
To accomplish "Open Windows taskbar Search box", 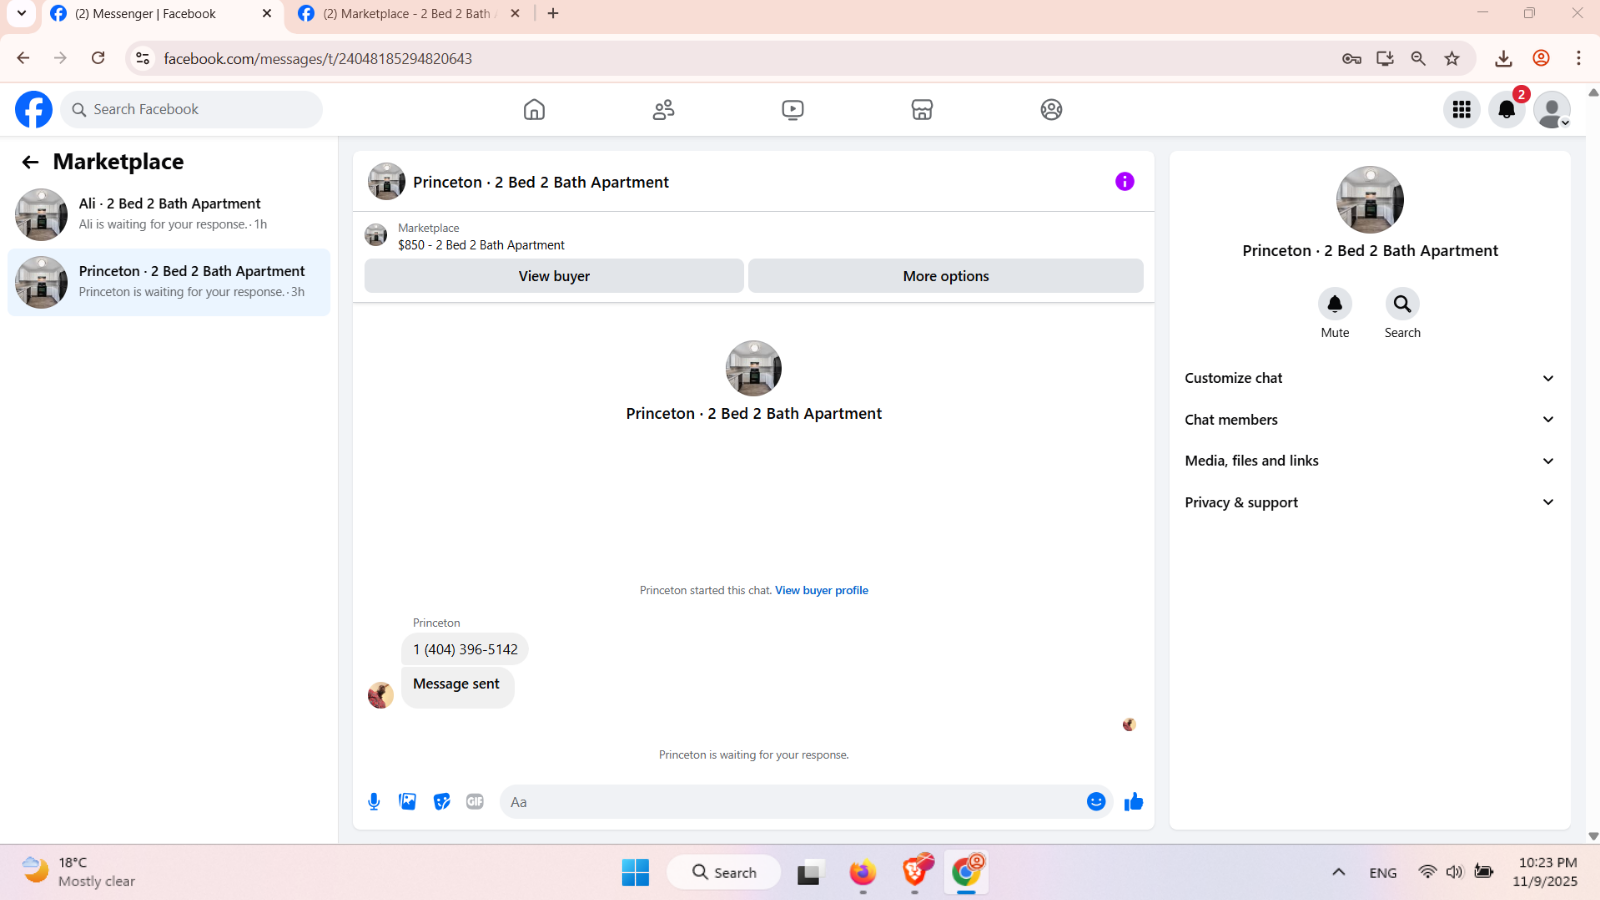I will click(x=724, y=872).
